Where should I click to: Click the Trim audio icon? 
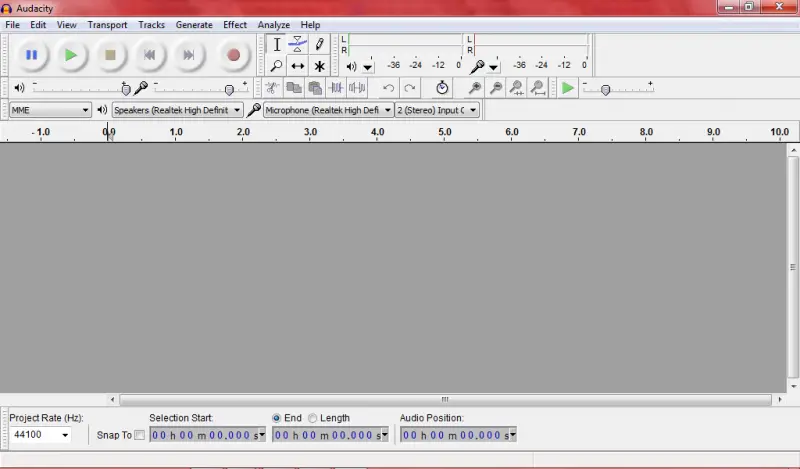pyautogui.click(x=336, y=88)
